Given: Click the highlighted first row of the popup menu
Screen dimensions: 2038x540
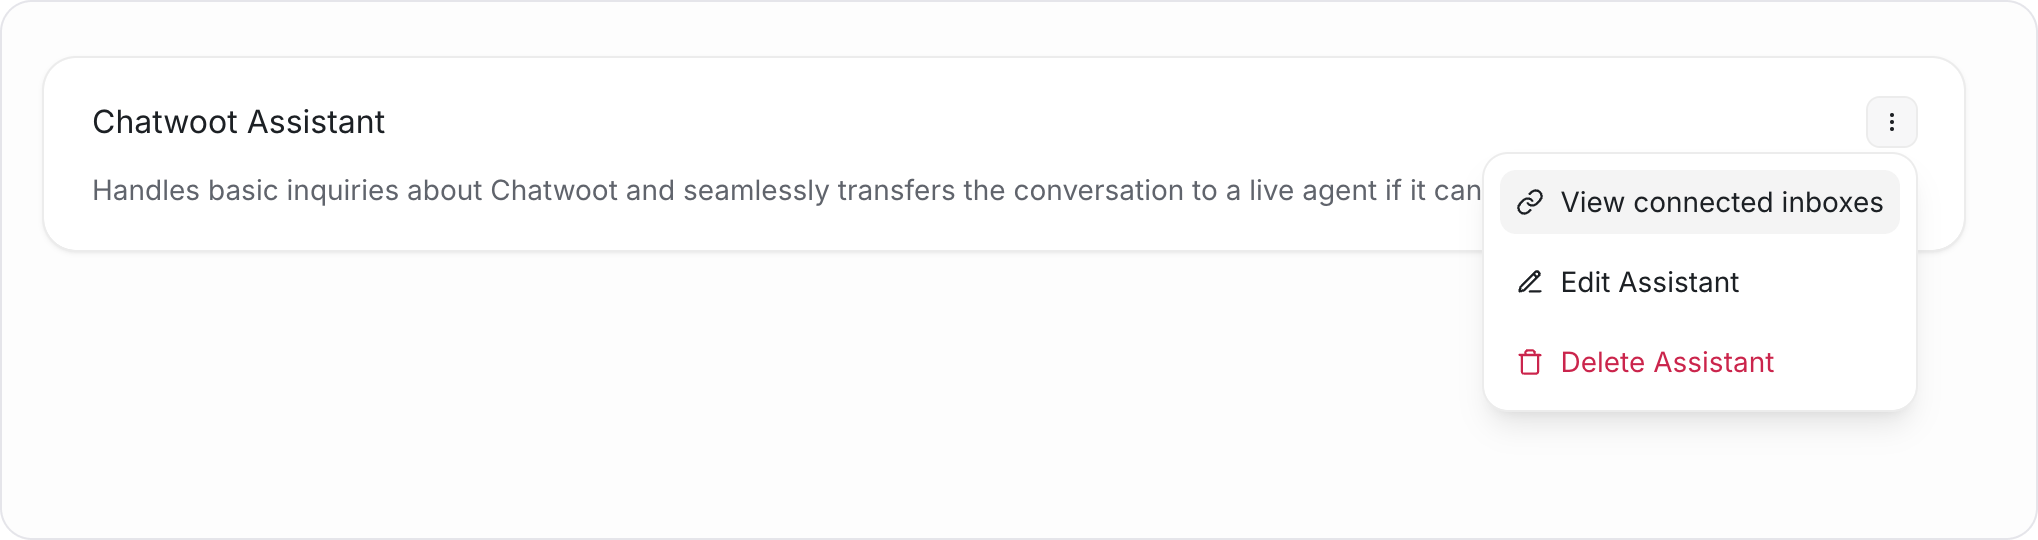Looking at the screenshot, I should [x=1700, y=202].
